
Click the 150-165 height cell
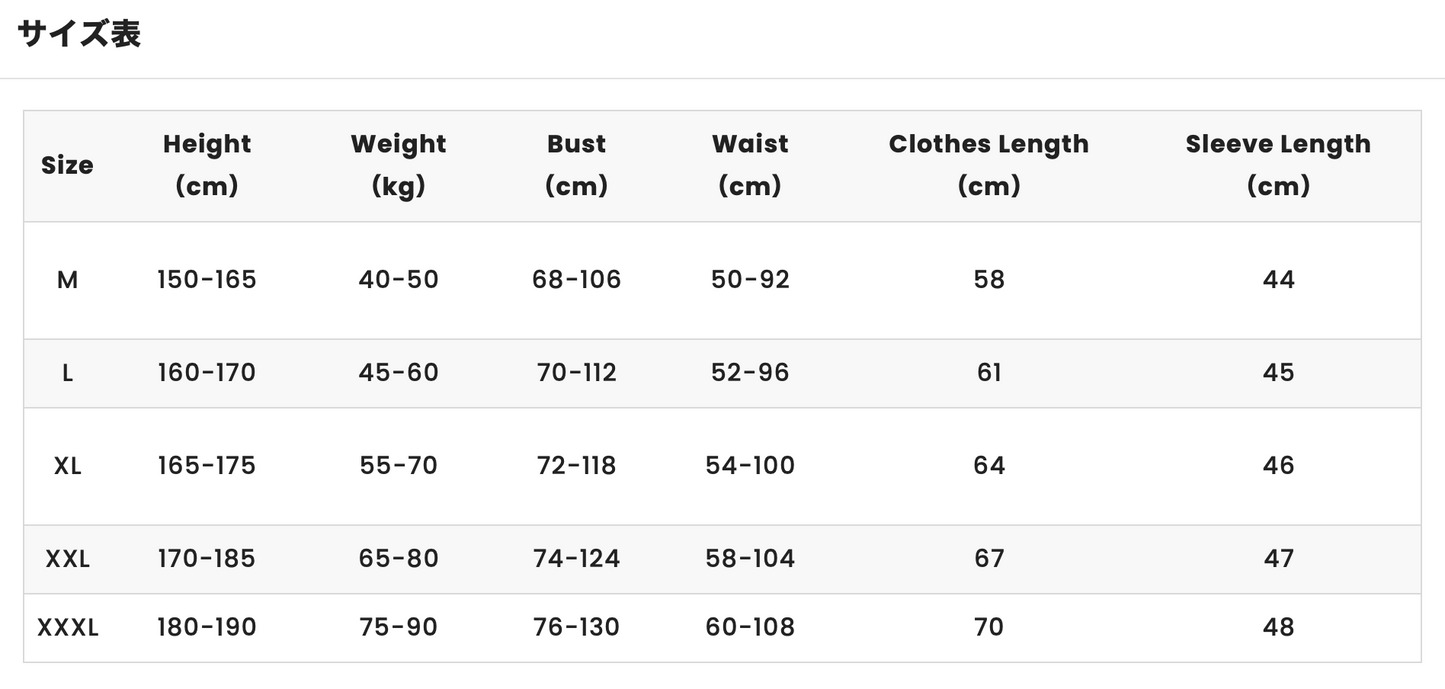[x=207, y=280]
